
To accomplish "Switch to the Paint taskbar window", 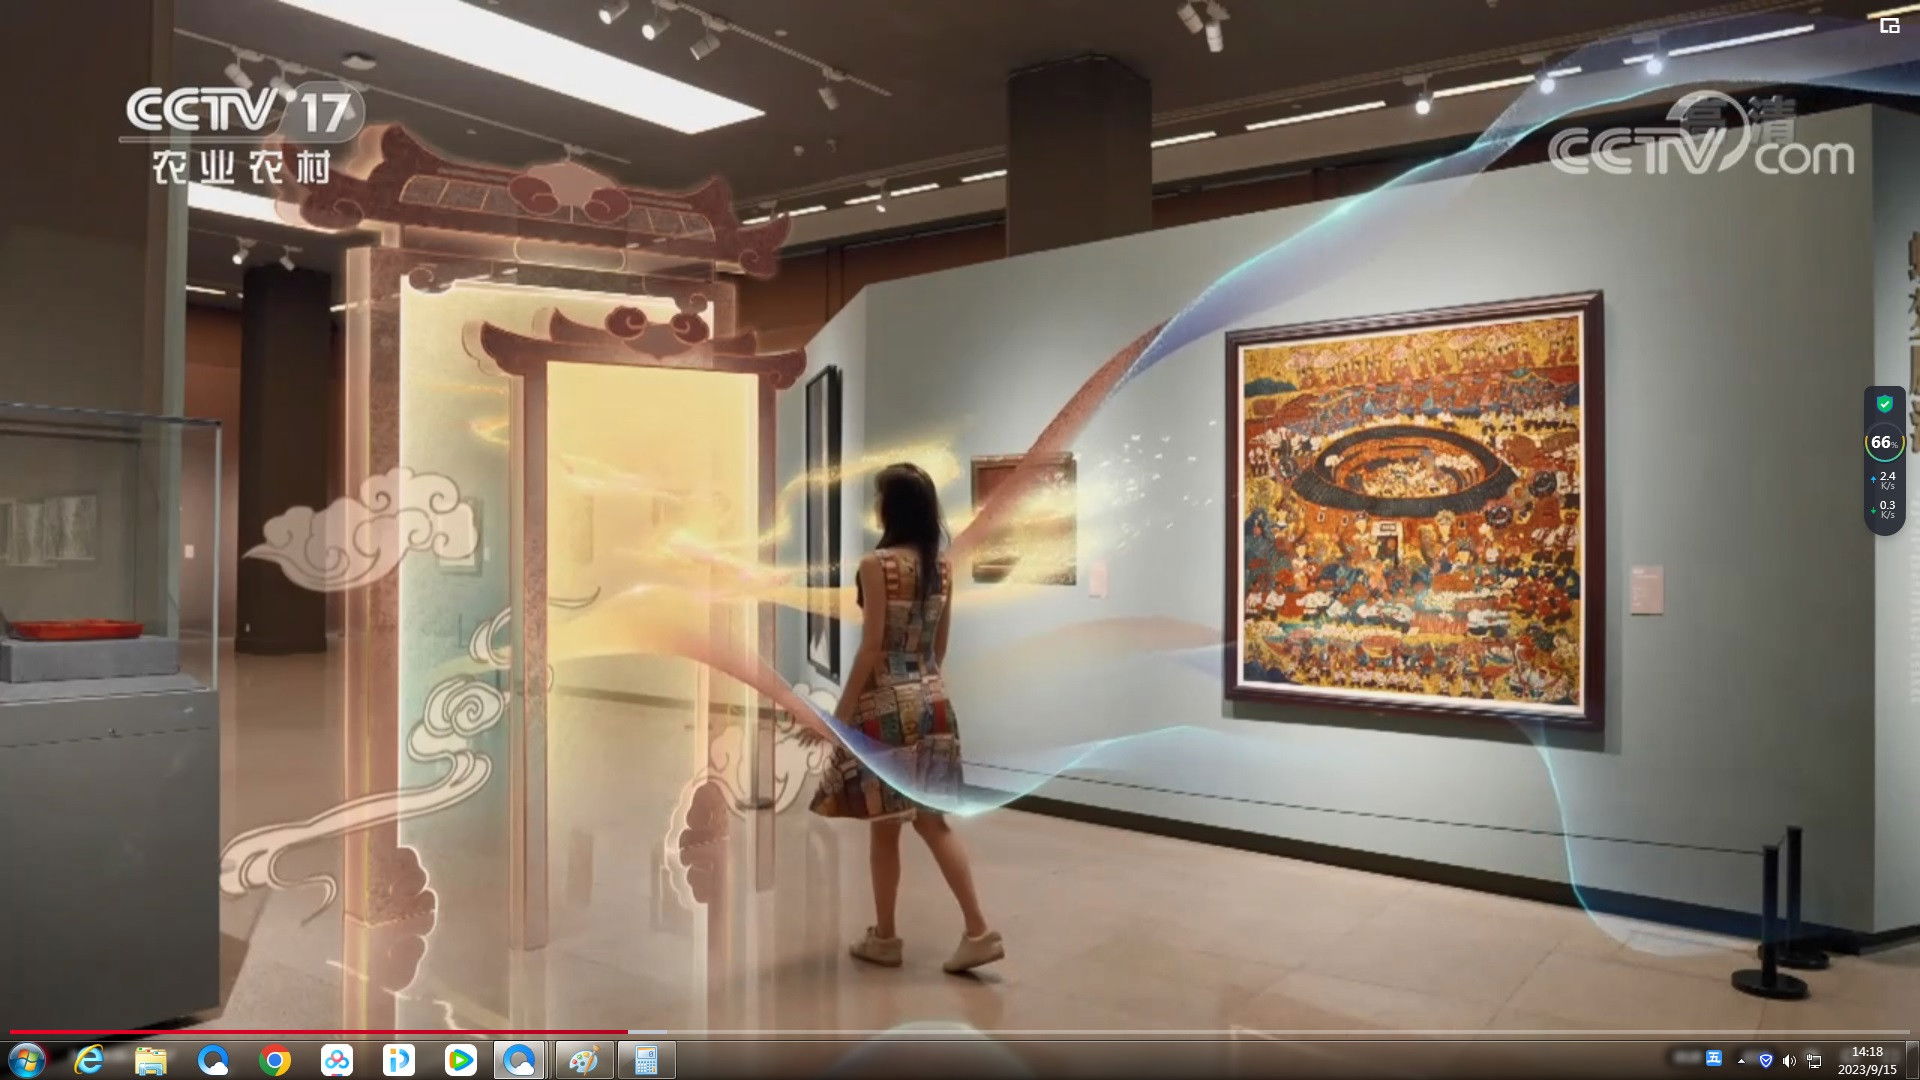I will [x=584, y=1060].
